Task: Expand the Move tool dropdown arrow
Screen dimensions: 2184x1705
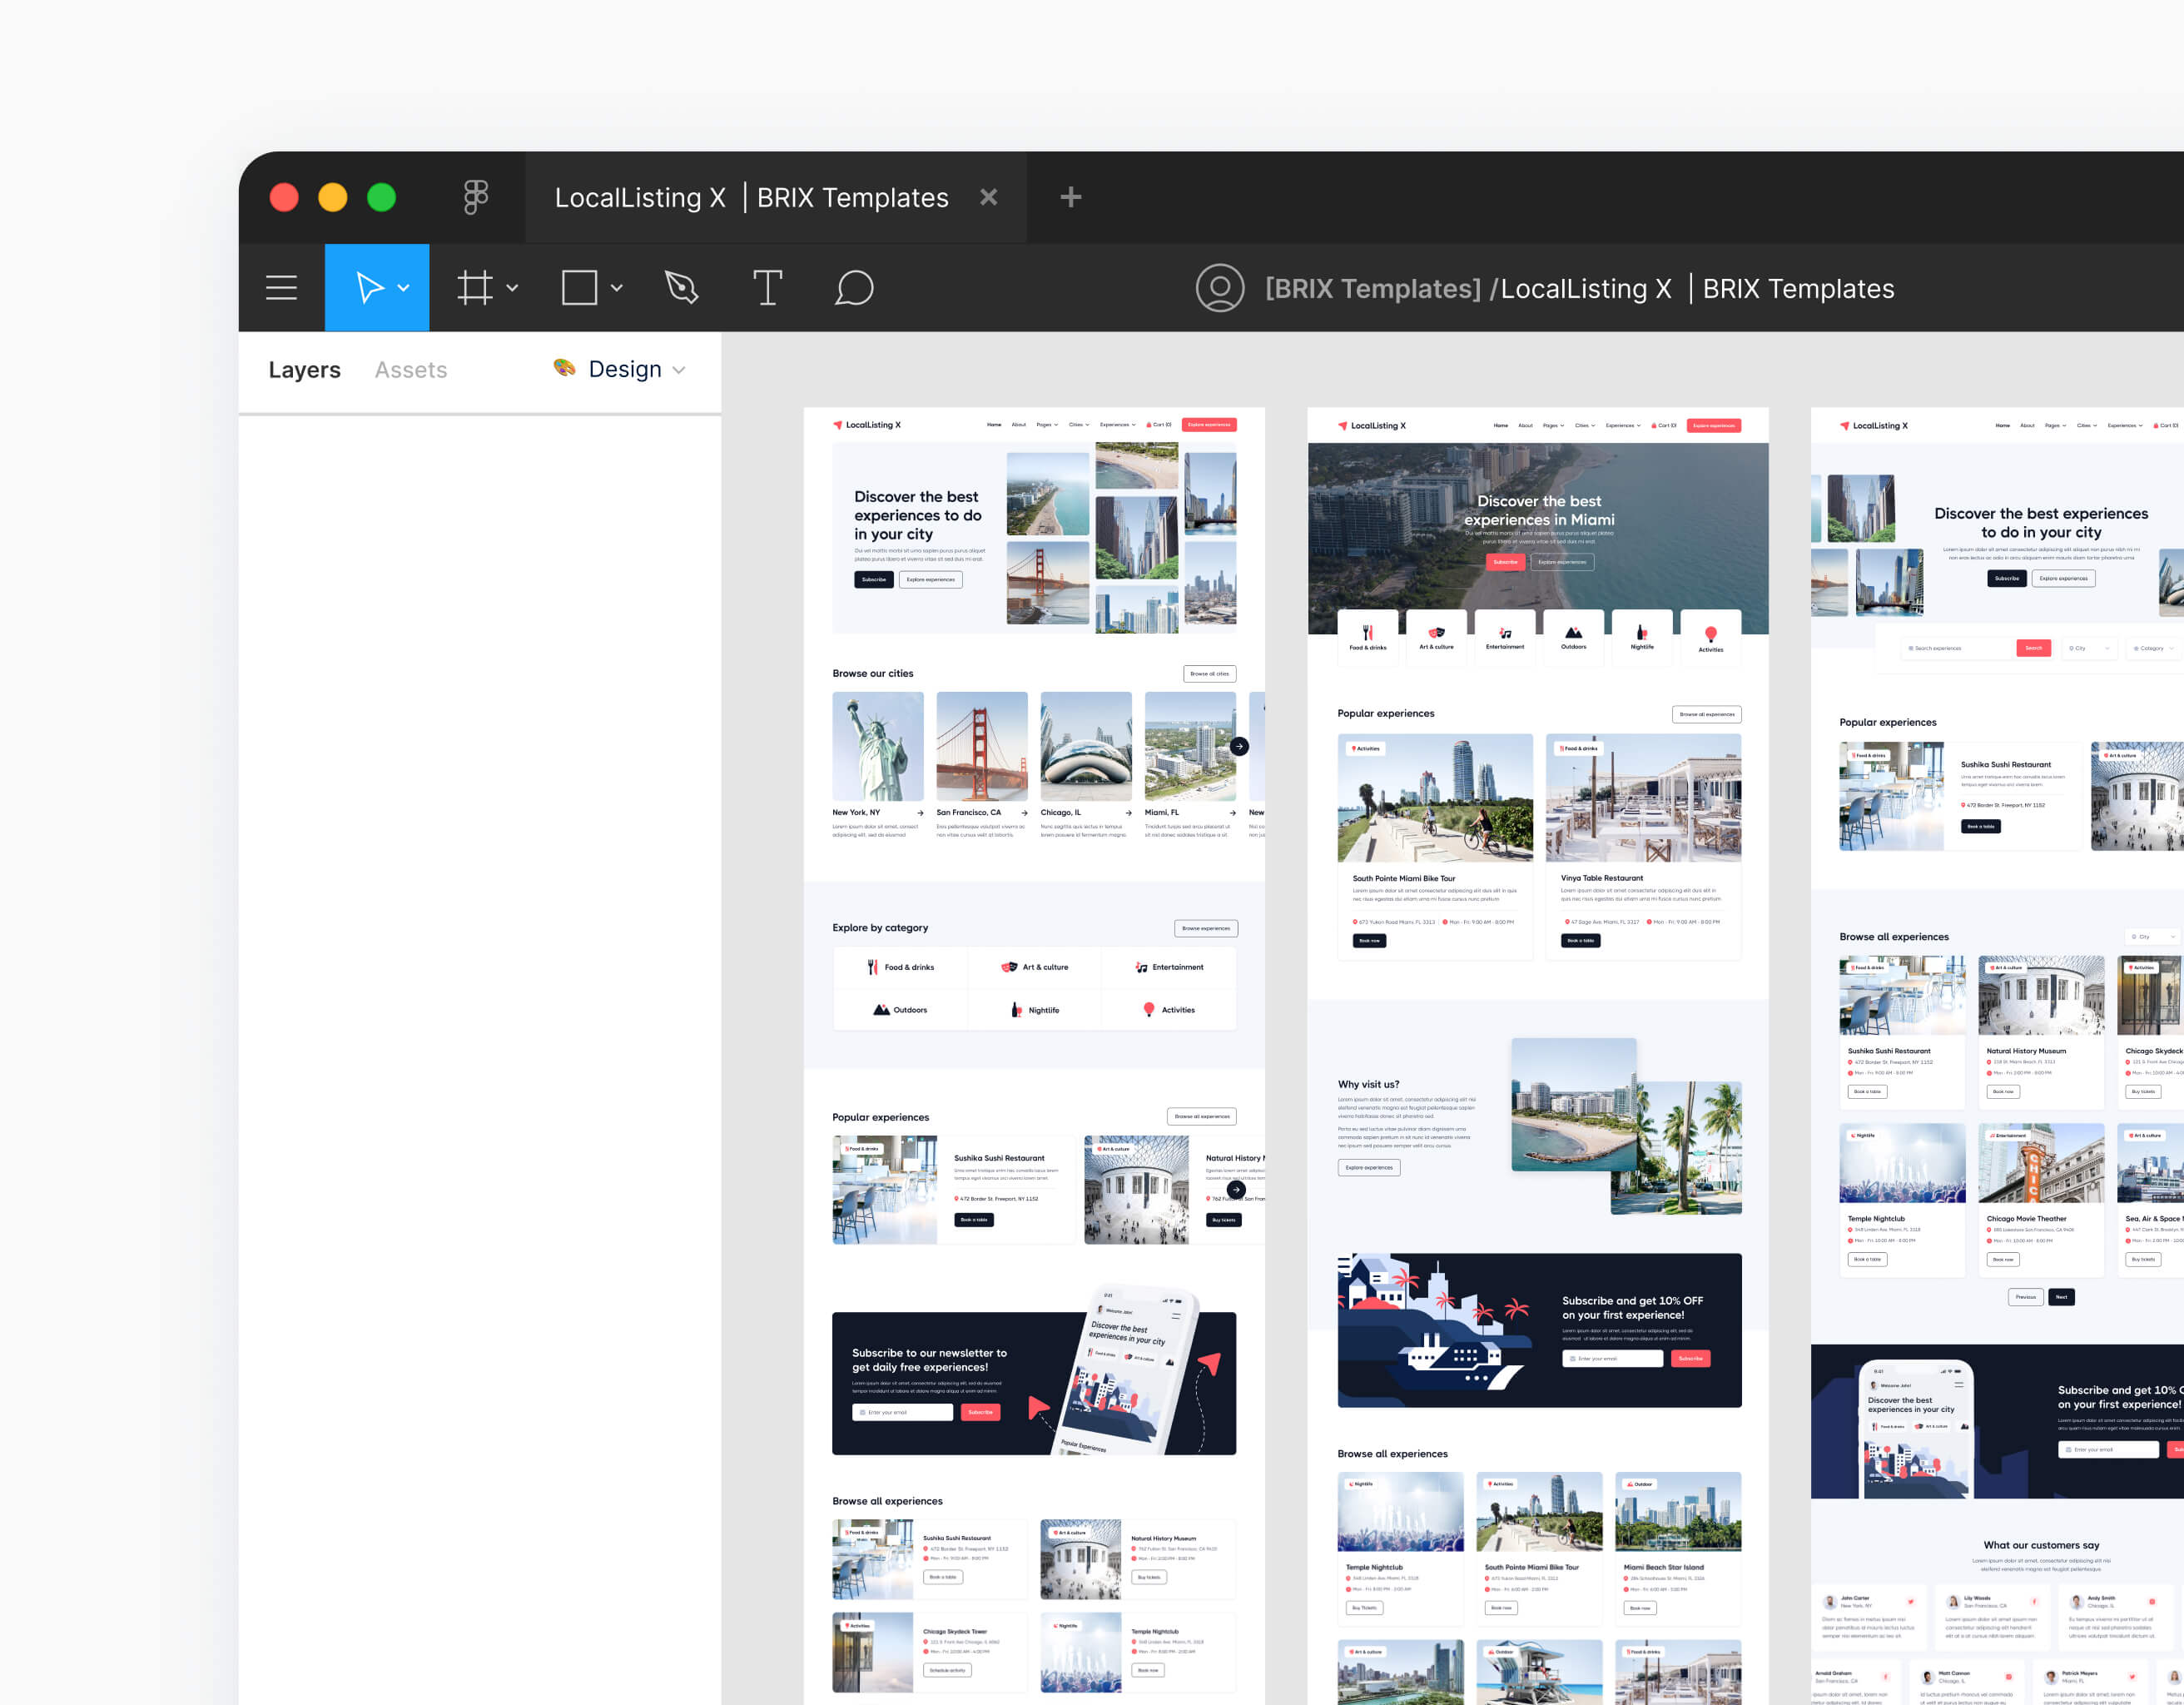Action: coord(403,287)
